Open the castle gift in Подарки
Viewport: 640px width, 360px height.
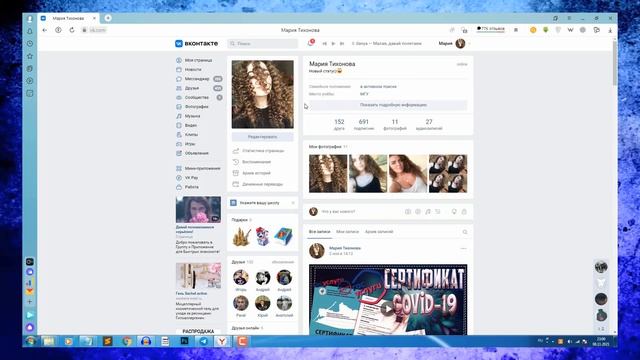coord(241,237)
